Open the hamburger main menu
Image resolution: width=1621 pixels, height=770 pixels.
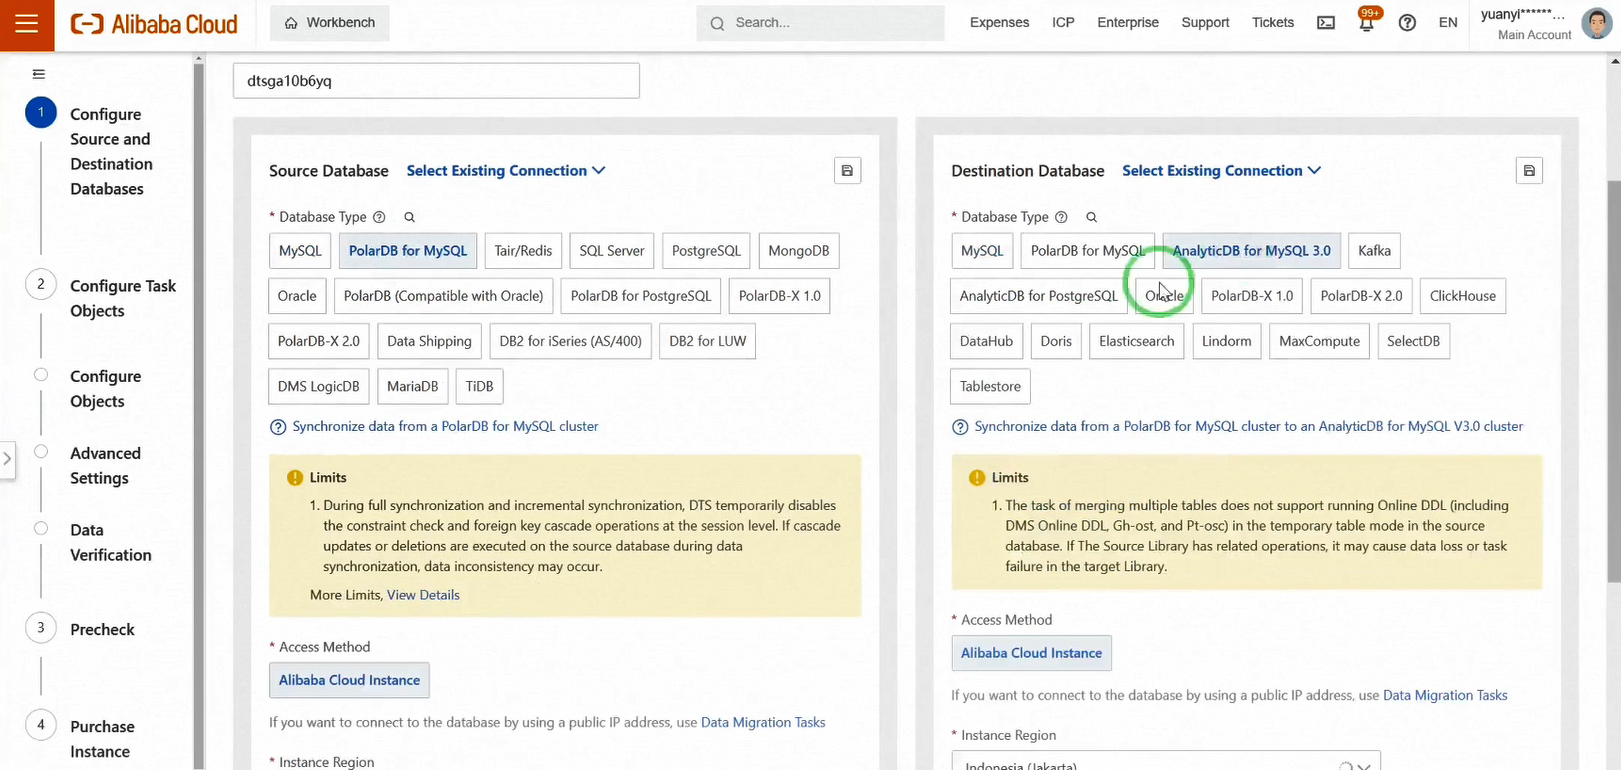(x=27, y=24)
